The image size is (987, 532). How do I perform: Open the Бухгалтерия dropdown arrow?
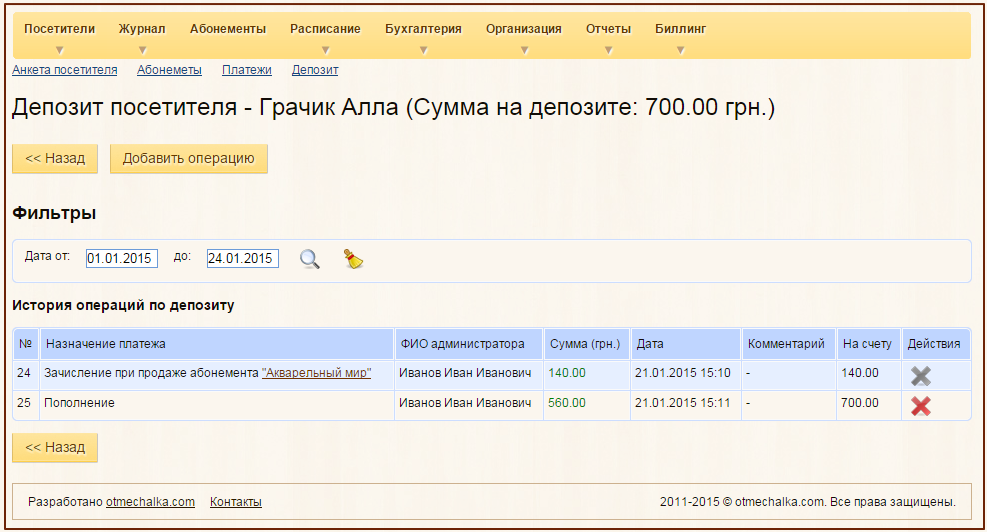coord(423,50)
